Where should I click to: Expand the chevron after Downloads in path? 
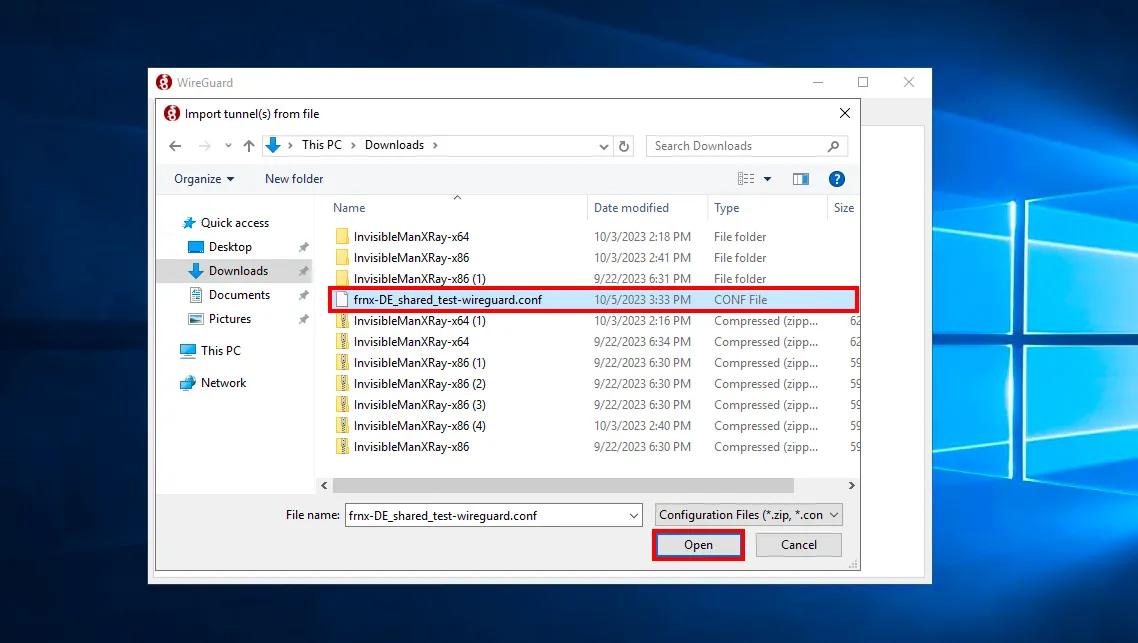click(435, 145)
